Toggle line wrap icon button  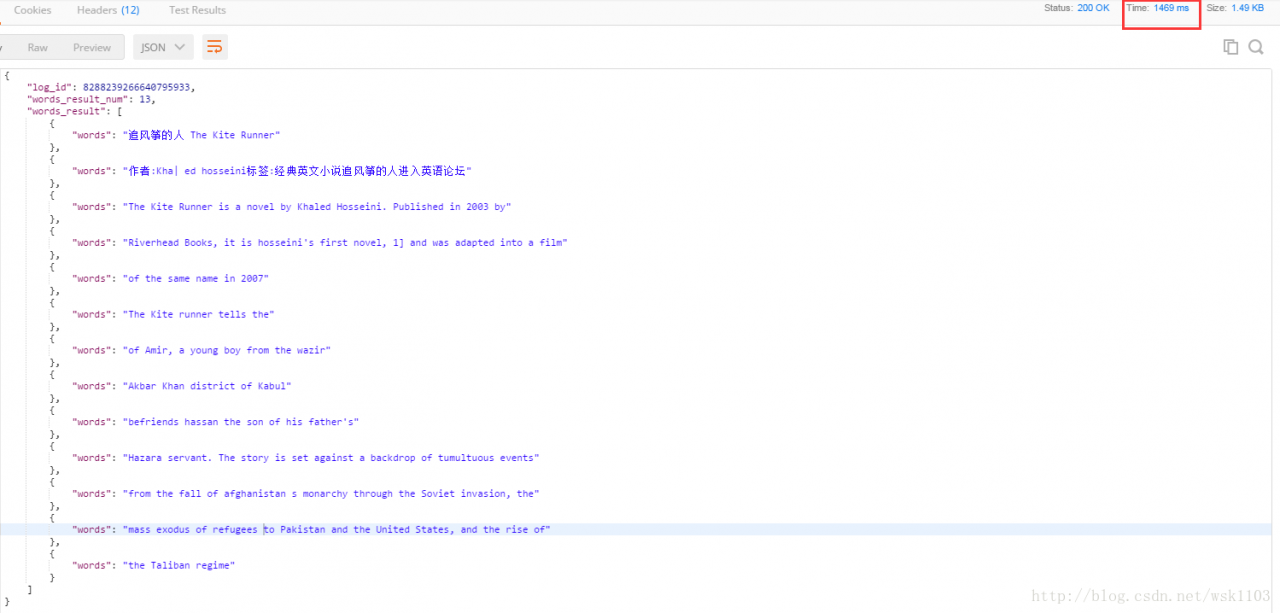pos(214,47)
